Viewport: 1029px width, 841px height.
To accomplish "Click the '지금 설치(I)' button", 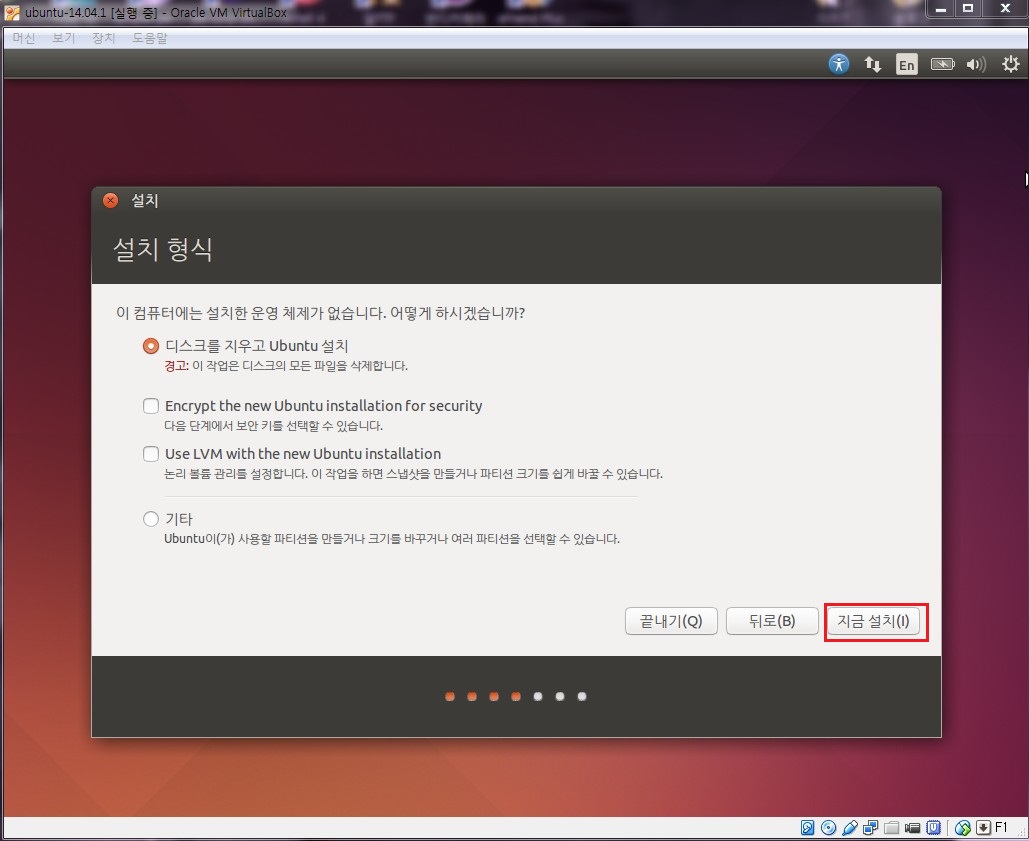I will (x=876, y=621).
